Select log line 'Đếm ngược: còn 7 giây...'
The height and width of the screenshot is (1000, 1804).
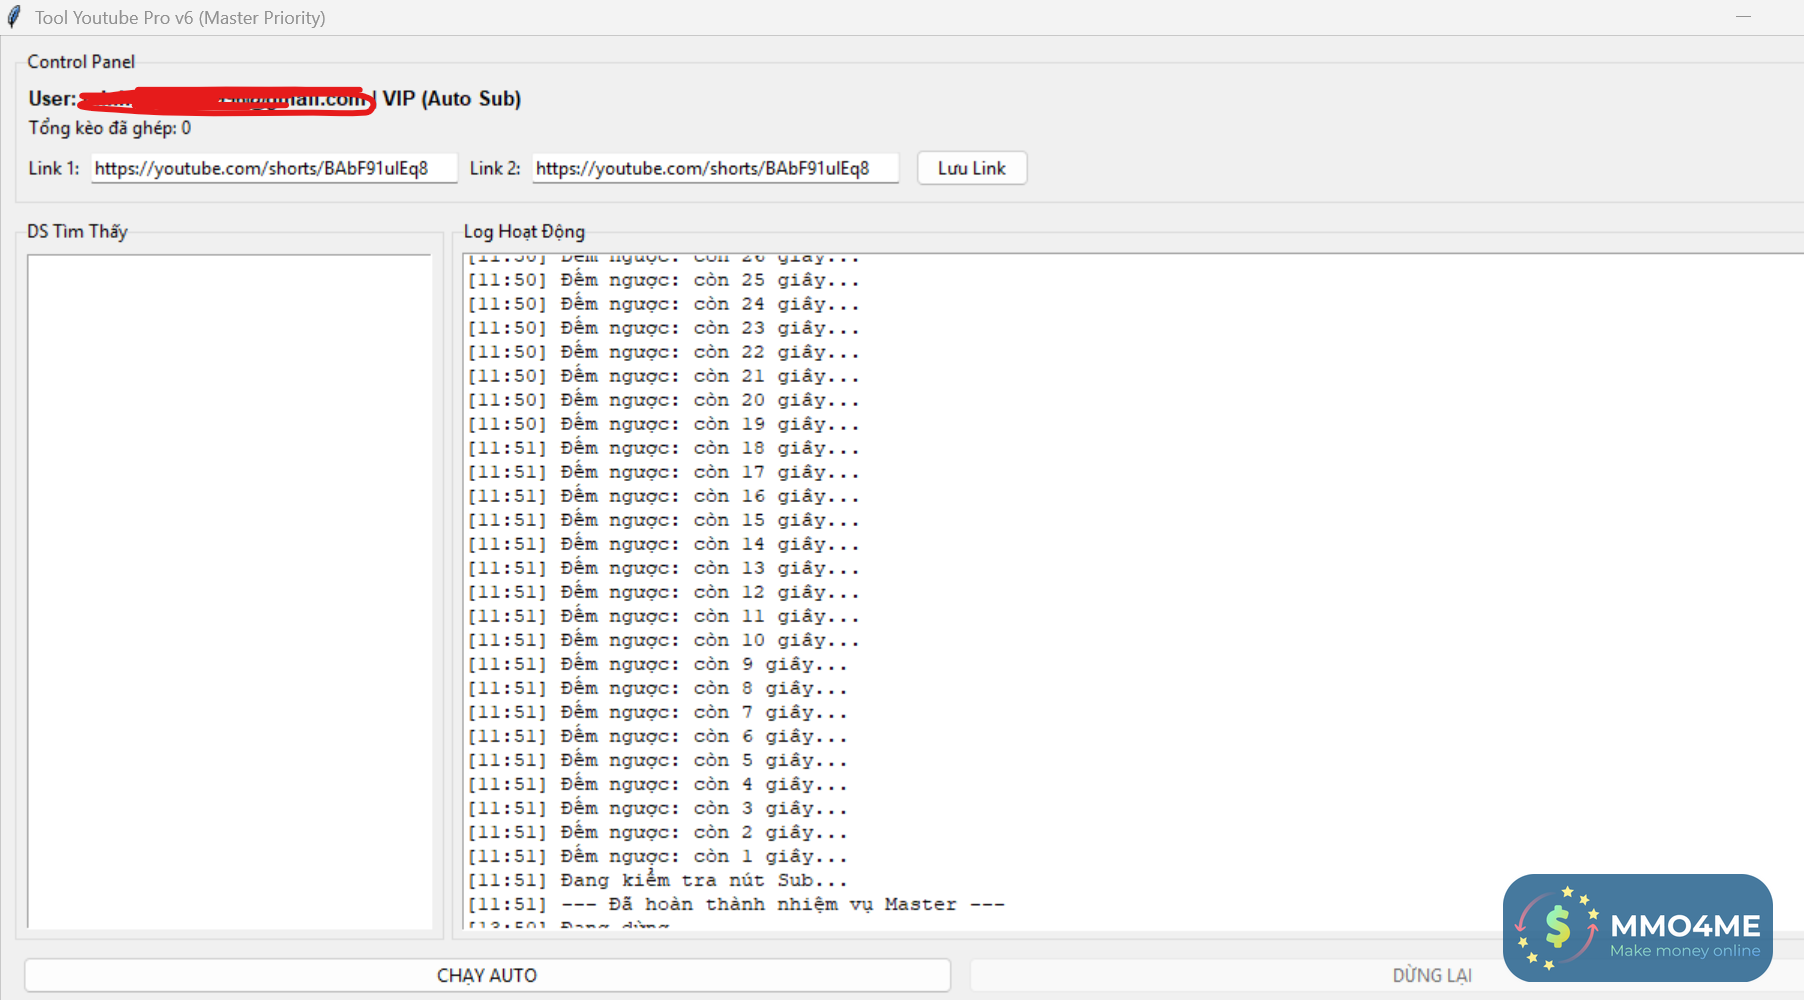(x=658, y=712)
